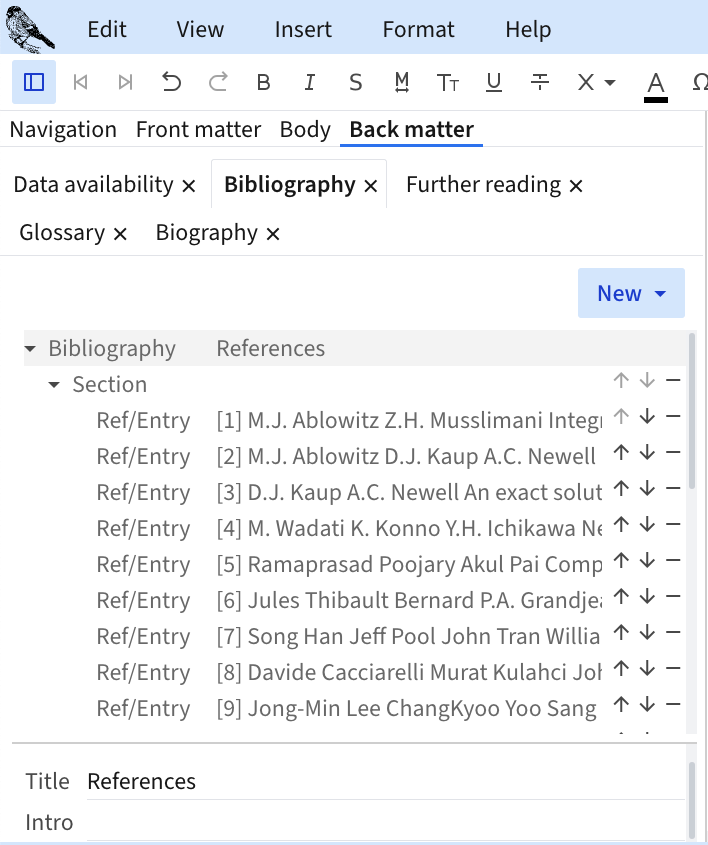The image size is (708, 845).
Task: Apply strikethrough formatting icon
Action: point(540,82)
